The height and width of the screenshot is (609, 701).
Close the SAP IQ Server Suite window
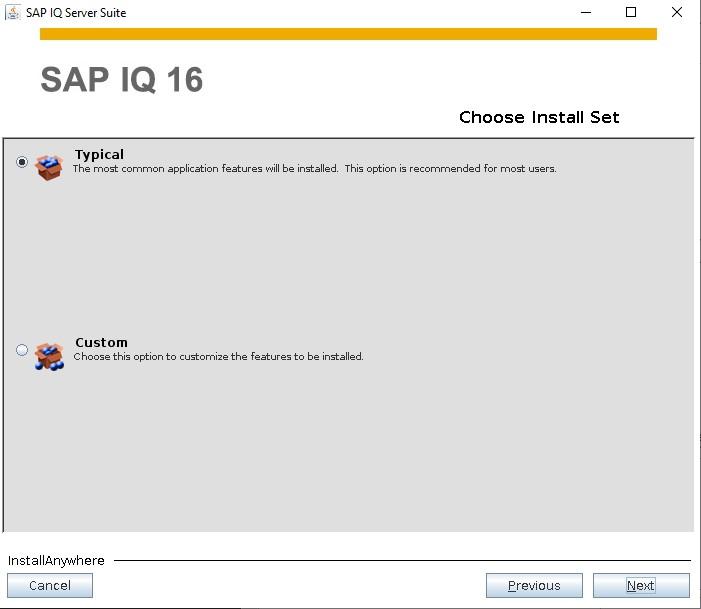(677, 13)
